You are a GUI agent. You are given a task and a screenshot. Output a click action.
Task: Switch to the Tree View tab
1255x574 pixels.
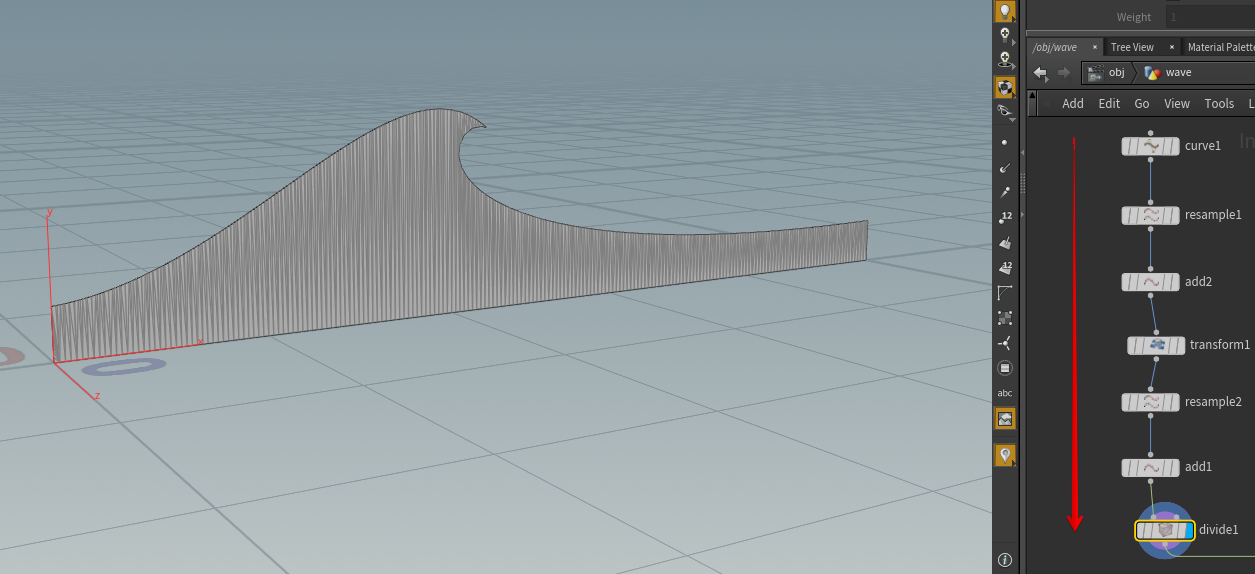(1132, 47)
